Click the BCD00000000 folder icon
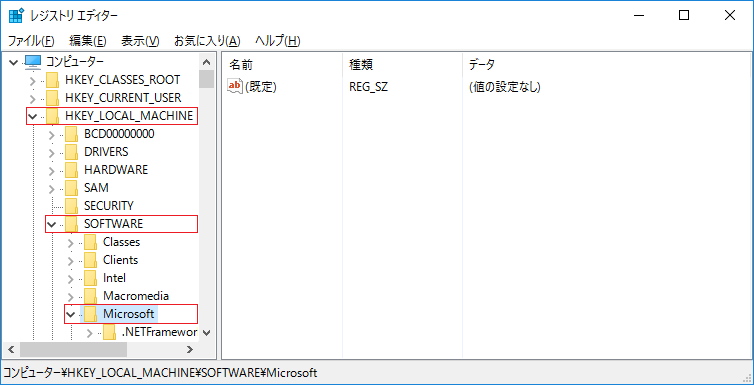The image size is (754, 385). (x=72, y=134)
